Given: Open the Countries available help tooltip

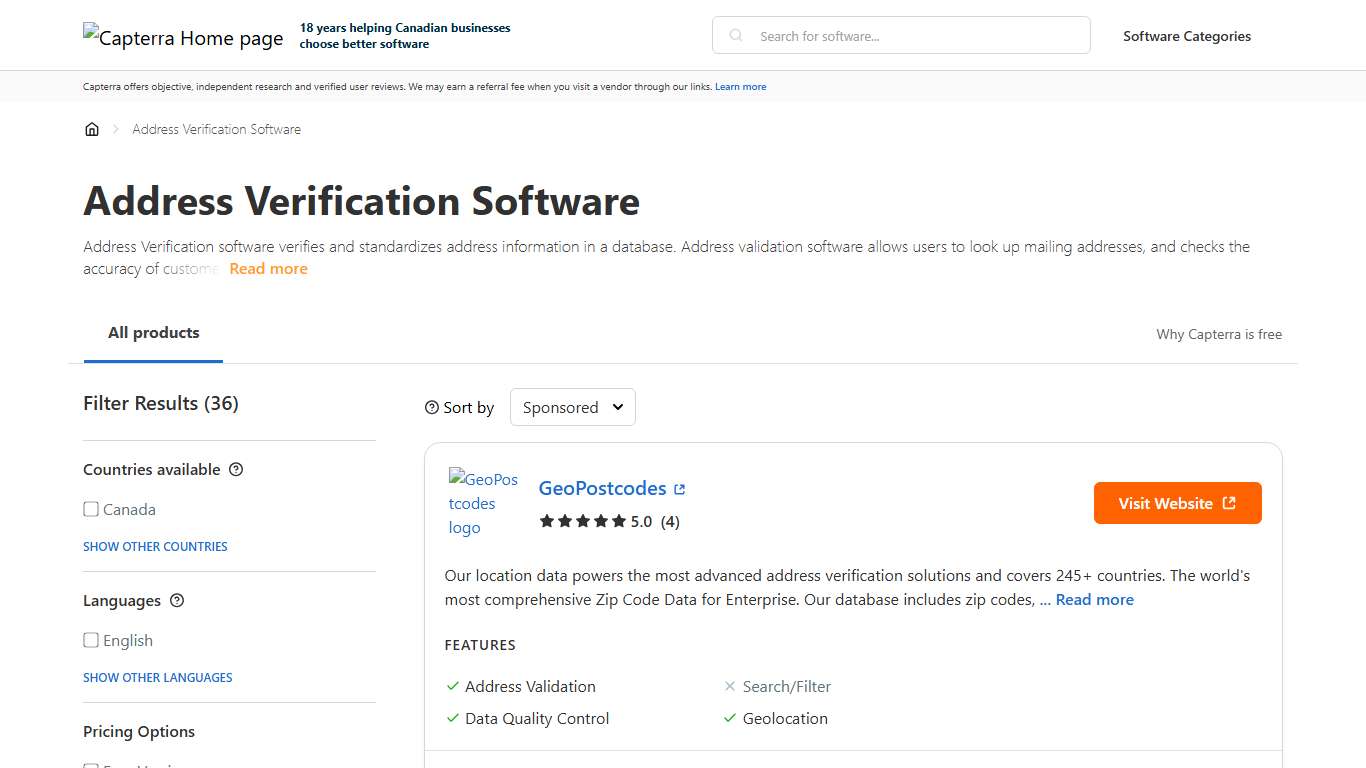Looking at the screenshot, I should 236,469.
